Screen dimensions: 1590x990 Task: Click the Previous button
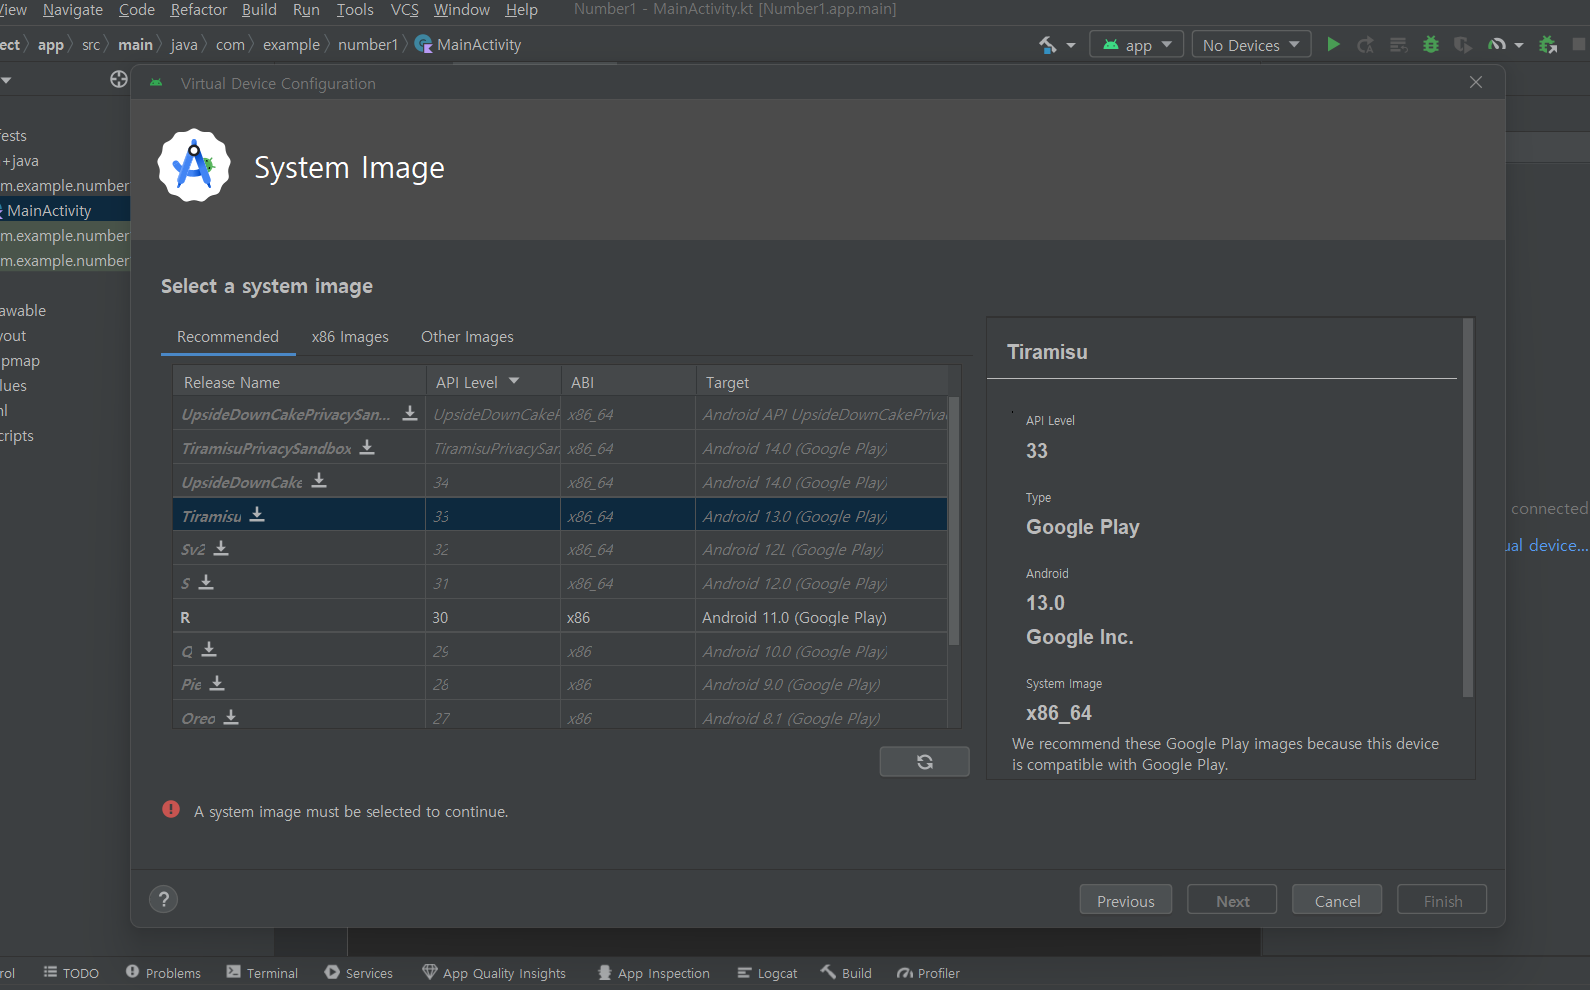1126,900
